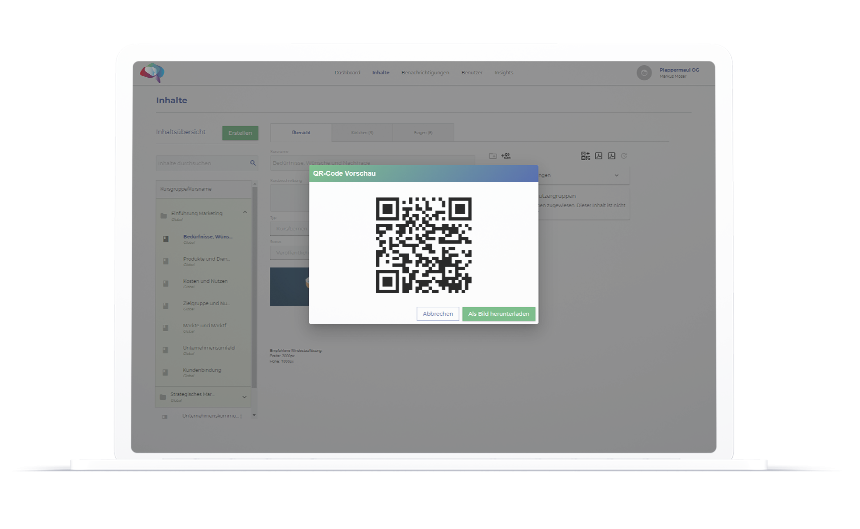The height and width of the screenshot is (529, 860).
Task: Switch to the Karten tab
Action: (x=362, y=133)
